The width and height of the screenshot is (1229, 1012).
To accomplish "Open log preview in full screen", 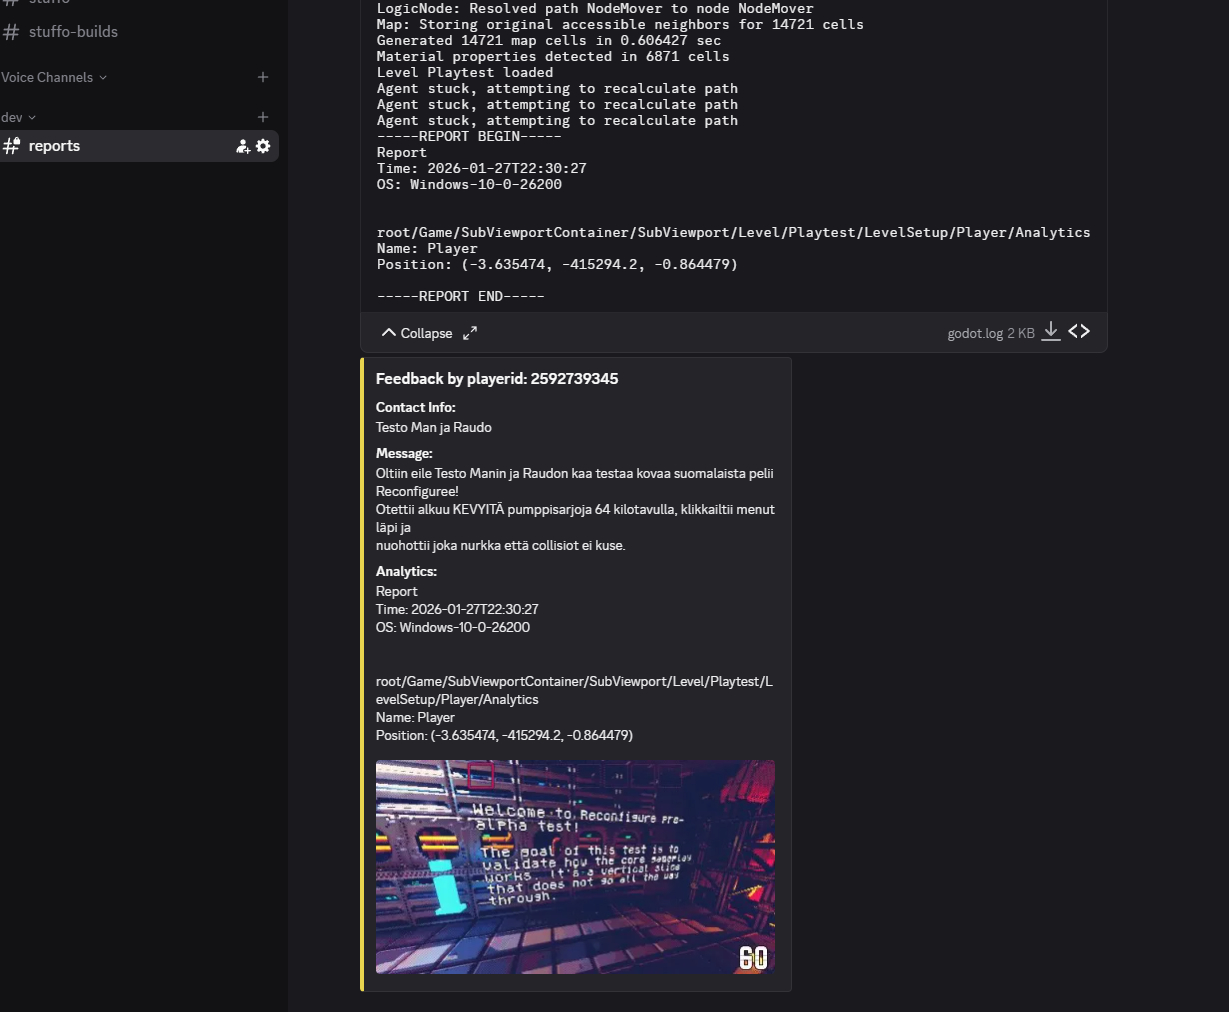I will click(x=470, y=333).
